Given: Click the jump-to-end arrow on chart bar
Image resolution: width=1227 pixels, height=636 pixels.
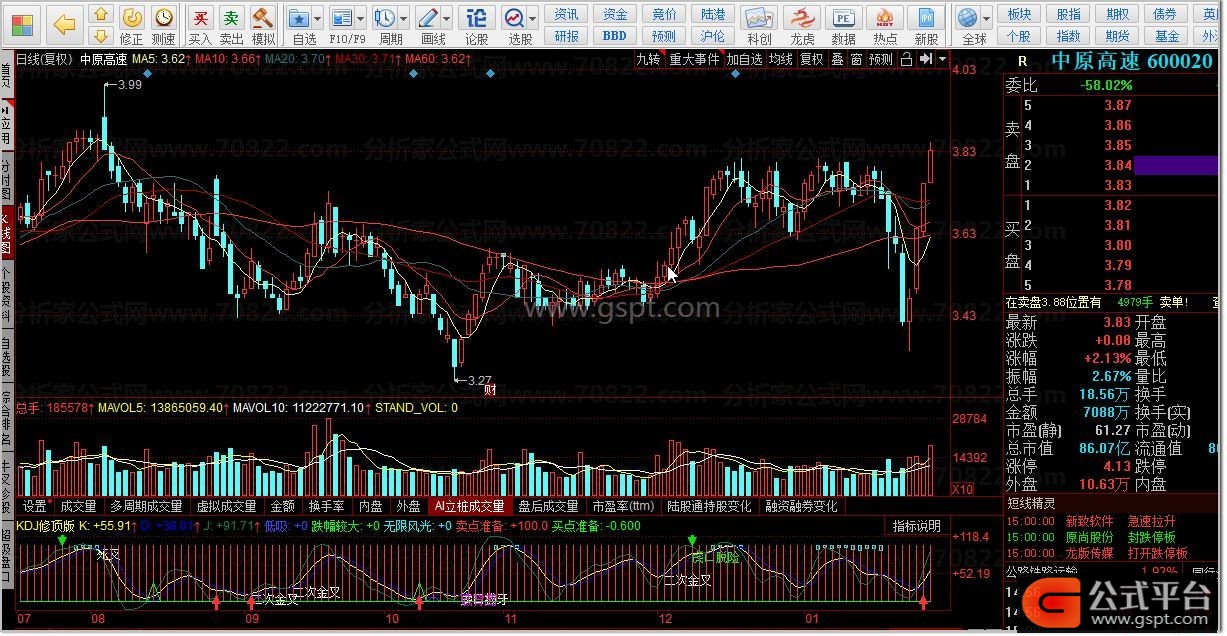Looking at the screenshot, I should 926,59.
